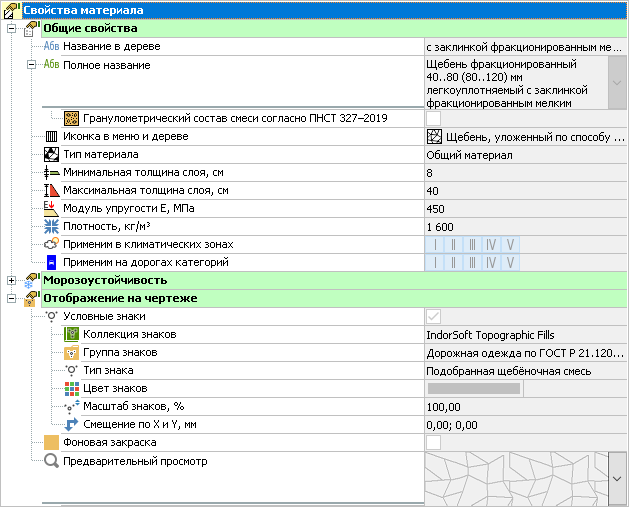Toggle climatic zone V button
Viewport: 629px width, 507px height.
[510, 244]
